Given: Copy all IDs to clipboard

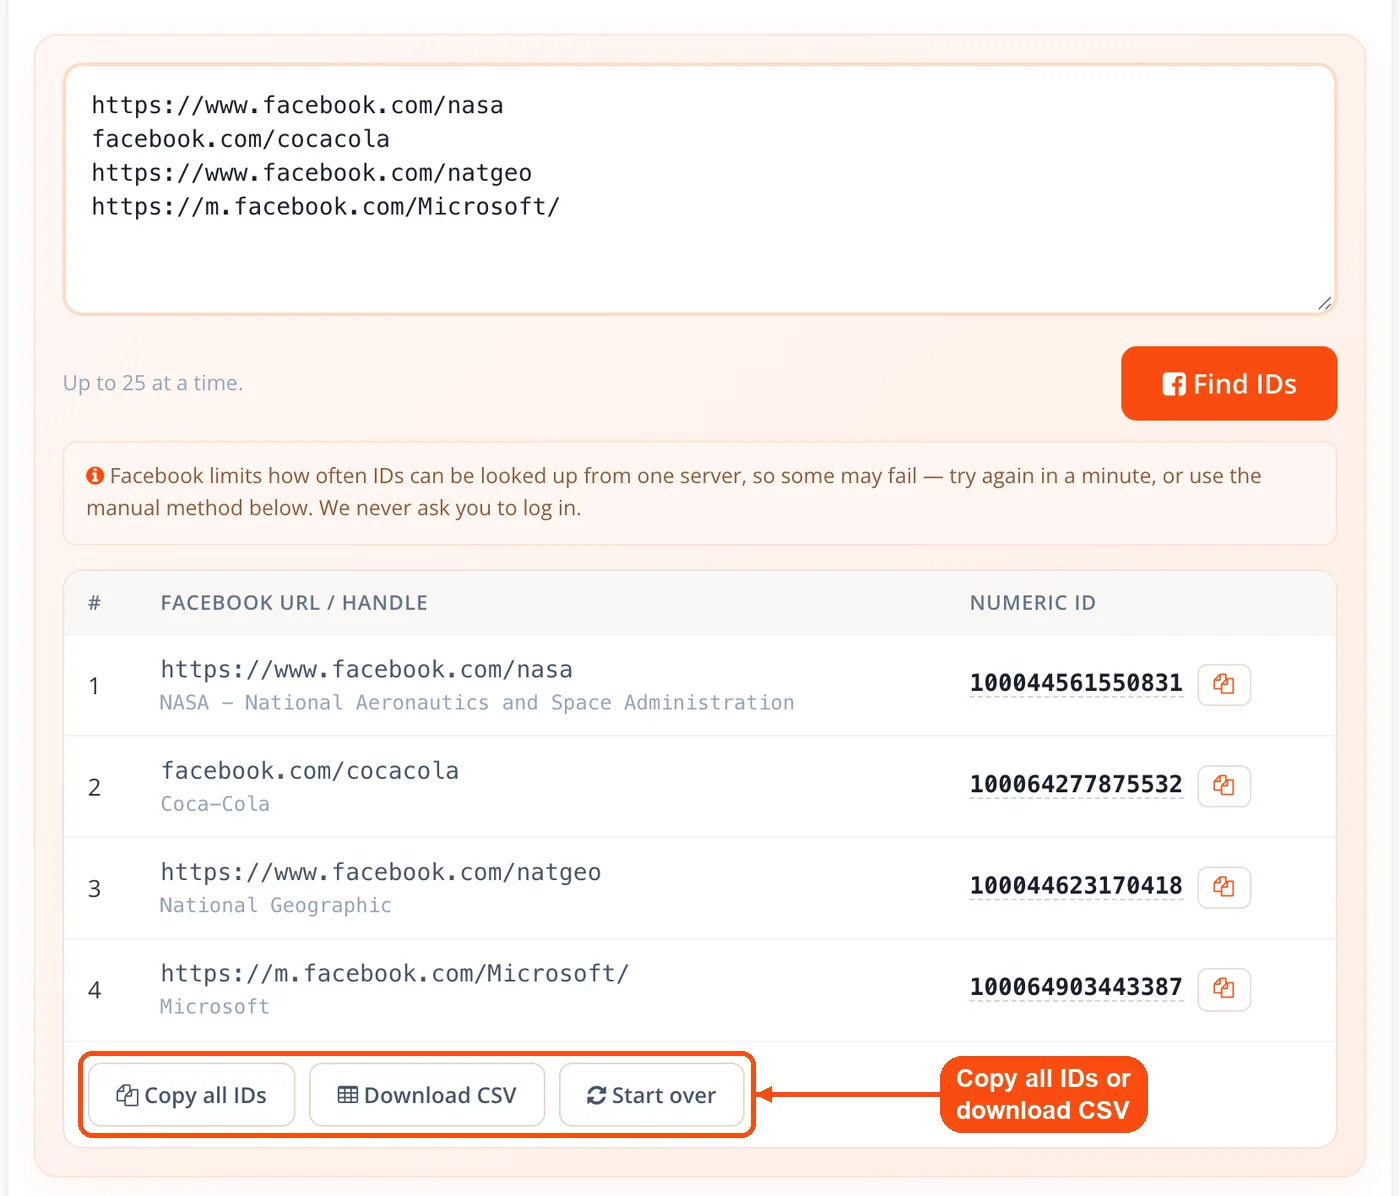Looking at the screenshot, I should [x=192, y=1095].
